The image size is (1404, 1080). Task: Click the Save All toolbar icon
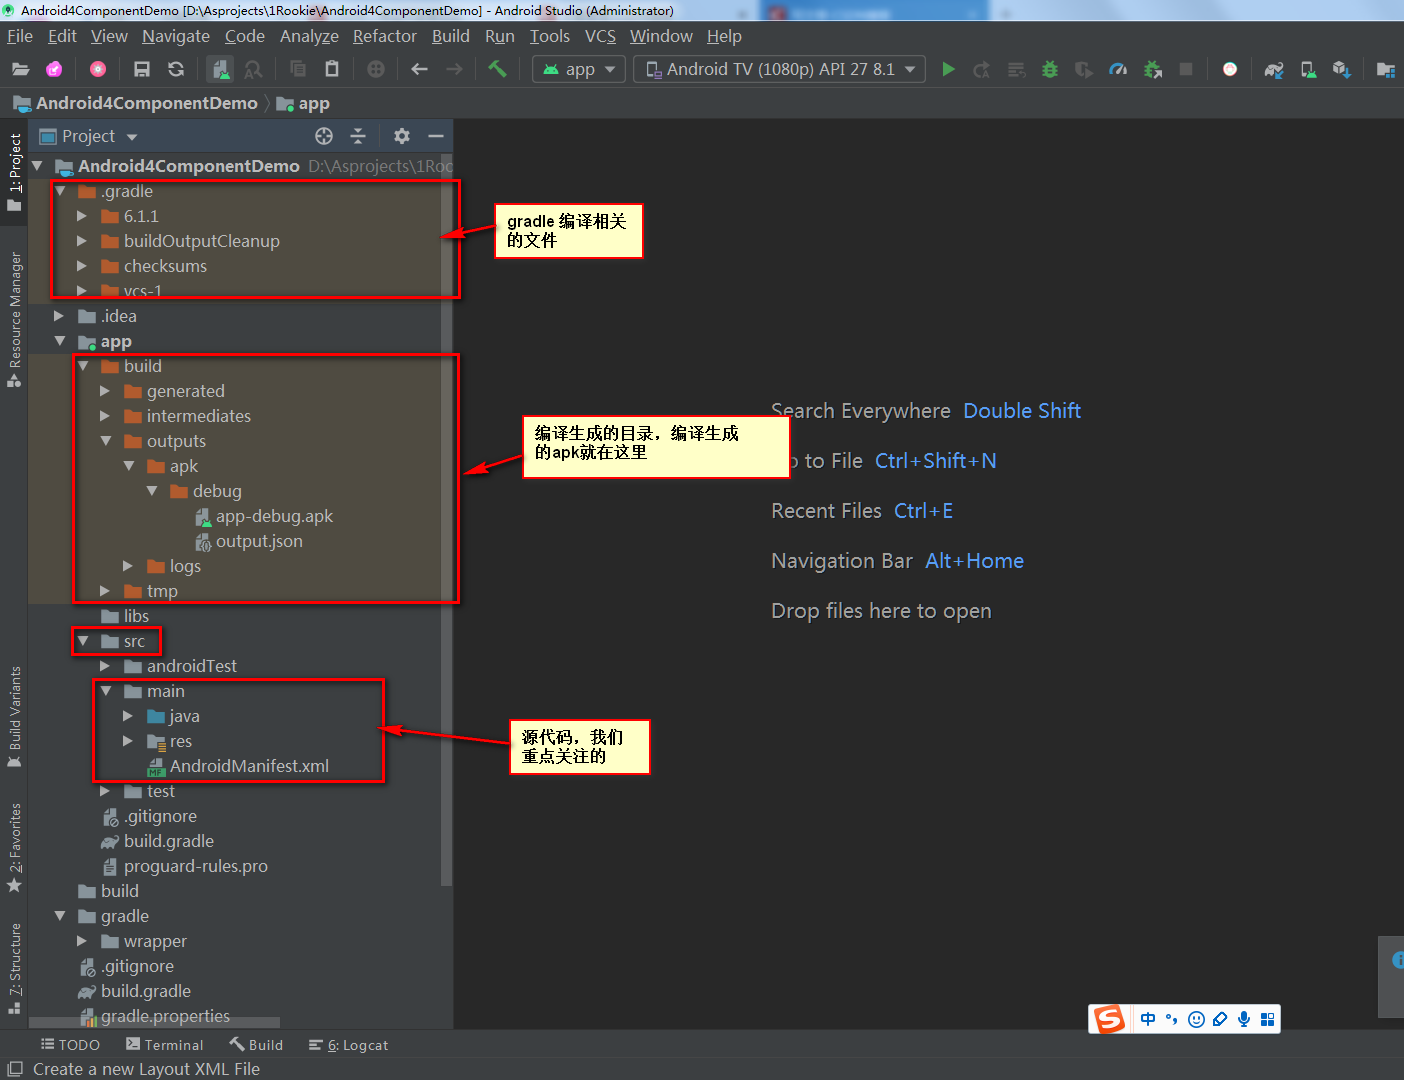coord(142,69)
